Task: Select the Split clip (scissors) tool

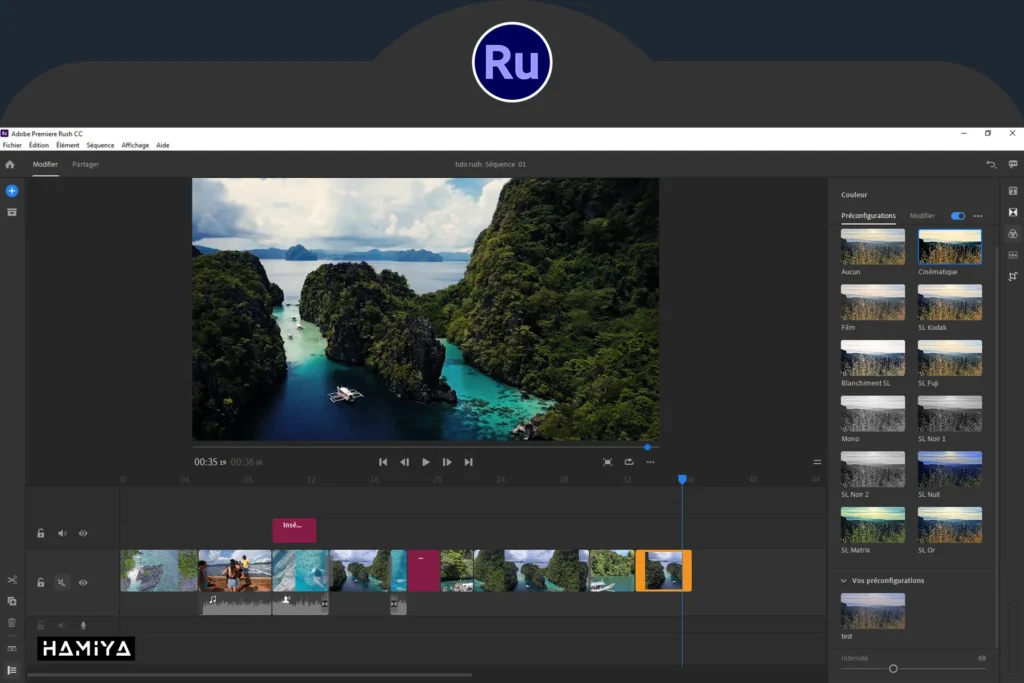Action: point(13,581)
